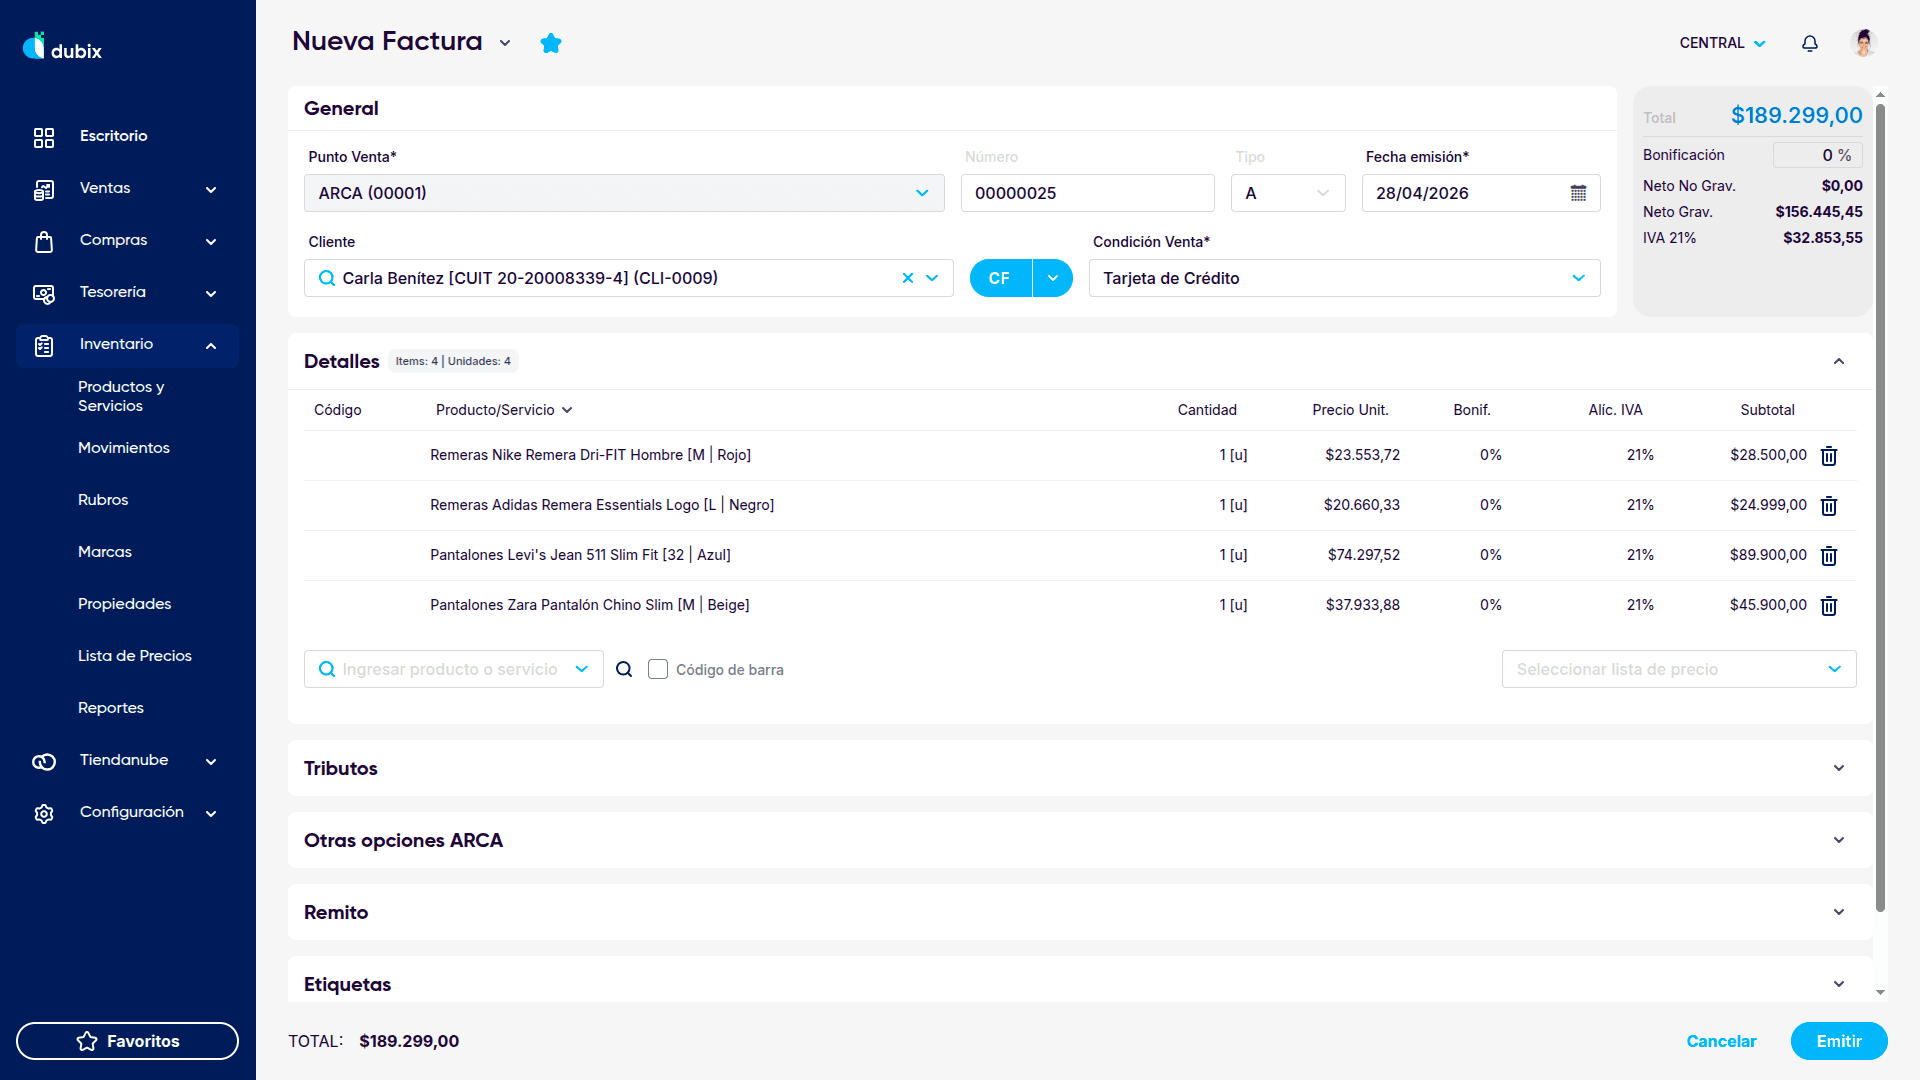Open Escritorio dashboard icon

pos(44,137)
